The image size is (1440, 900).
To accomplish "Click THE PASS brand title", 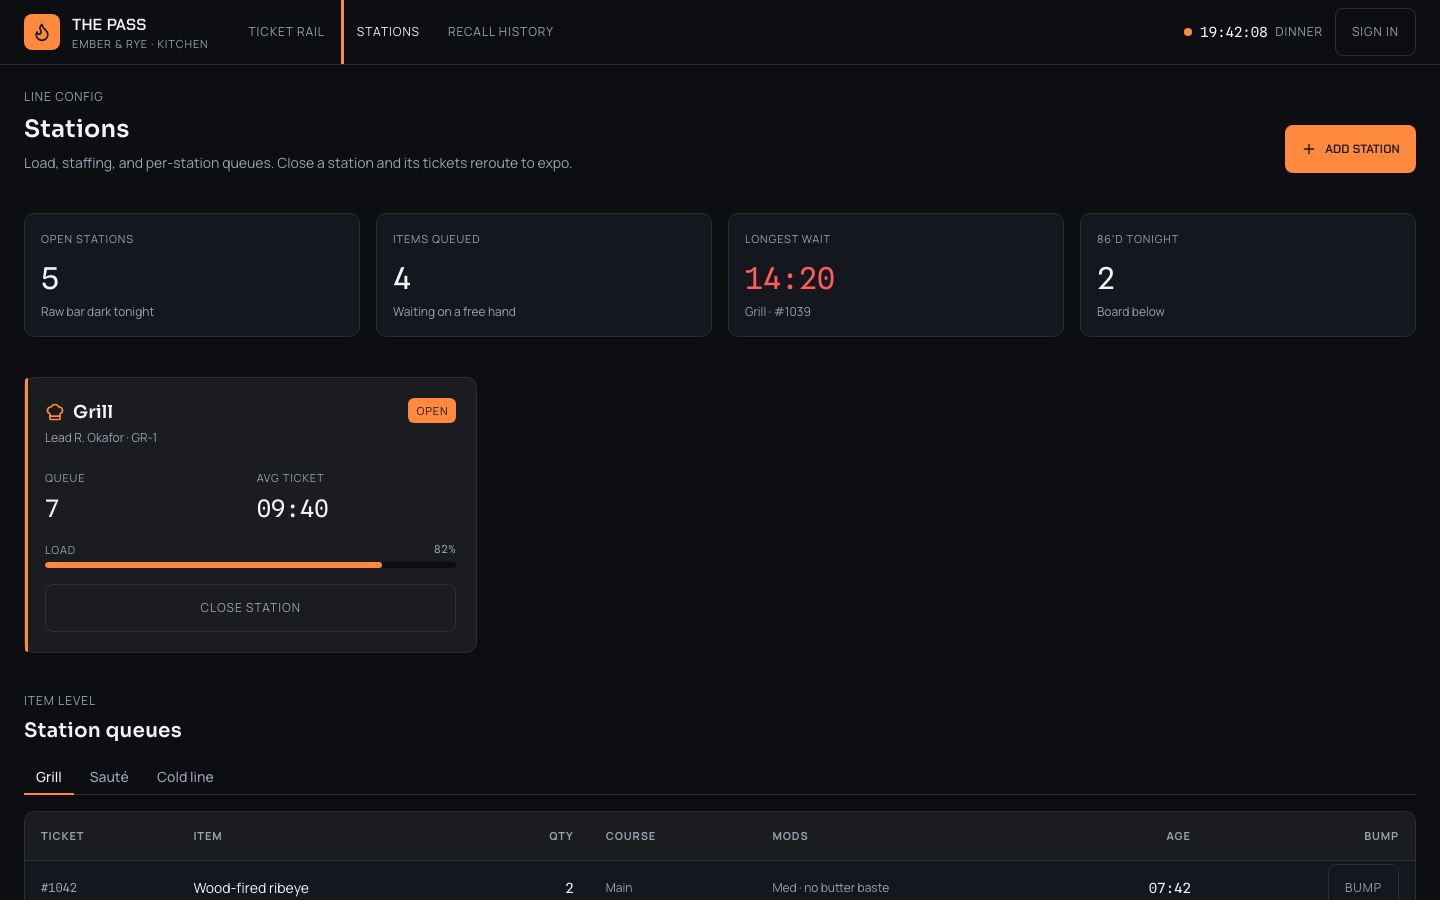I will click(x=109, y=24).
